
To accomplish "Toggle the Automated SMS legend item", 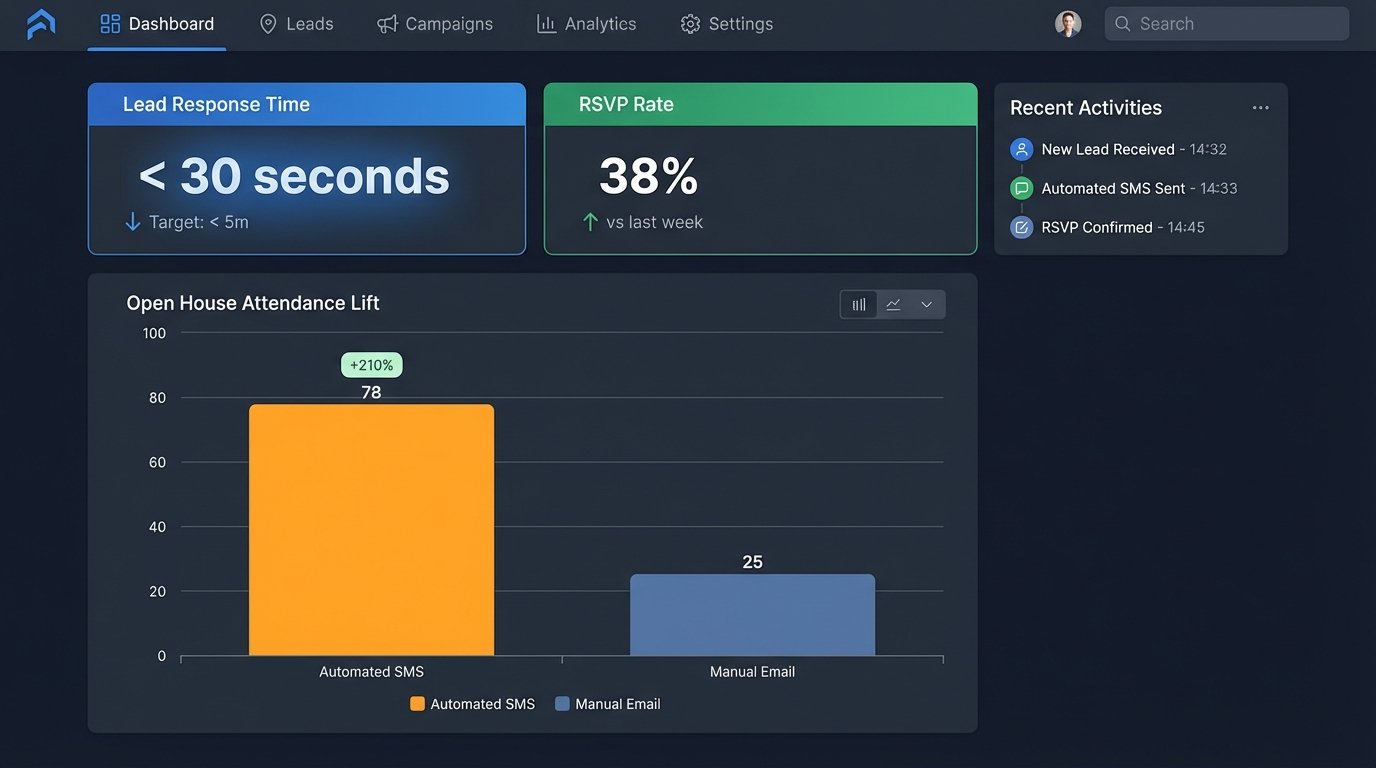I will click(x=471, y=703).
